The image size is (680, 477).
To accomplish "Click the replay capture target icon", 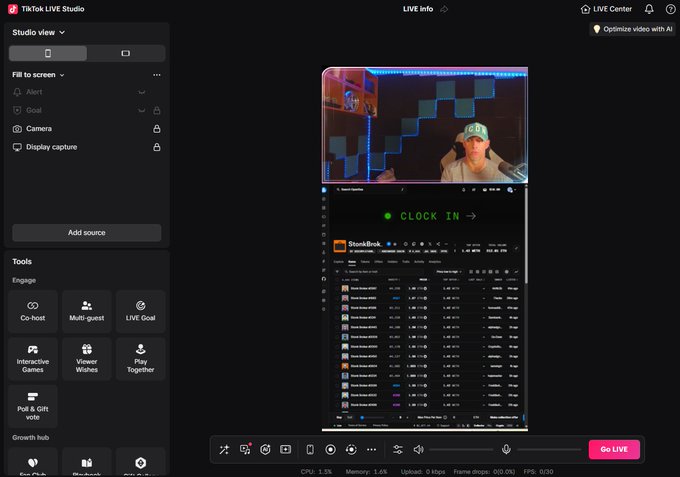I will click(x=351, y=450).
